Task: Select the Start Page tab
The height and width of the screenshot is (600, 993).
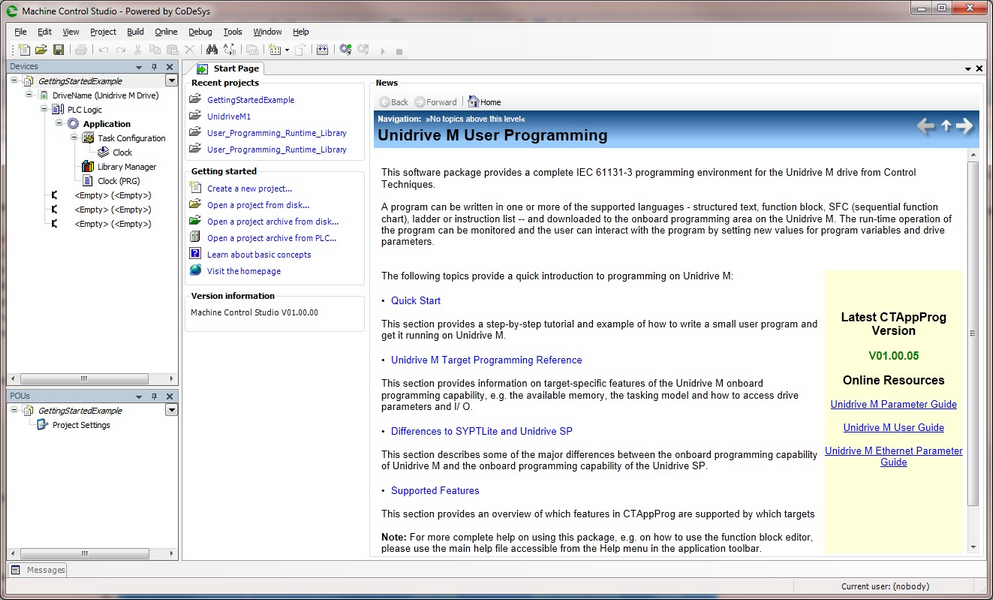Action: point(228,68)
